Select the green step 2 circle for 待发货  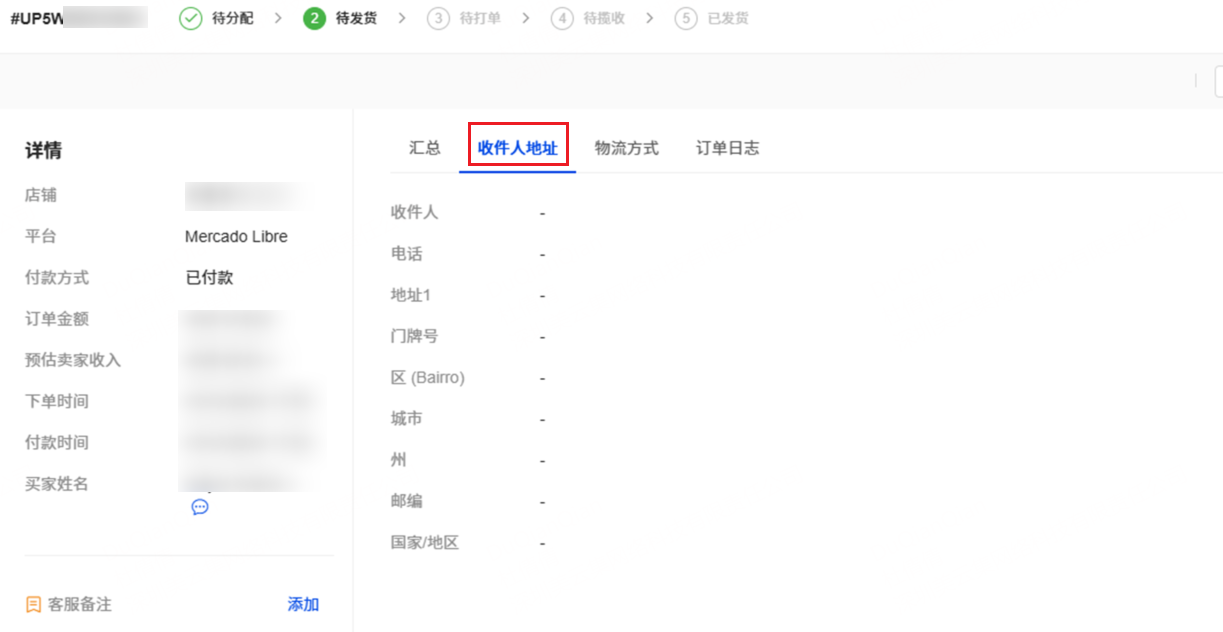(x=314, y=19)
